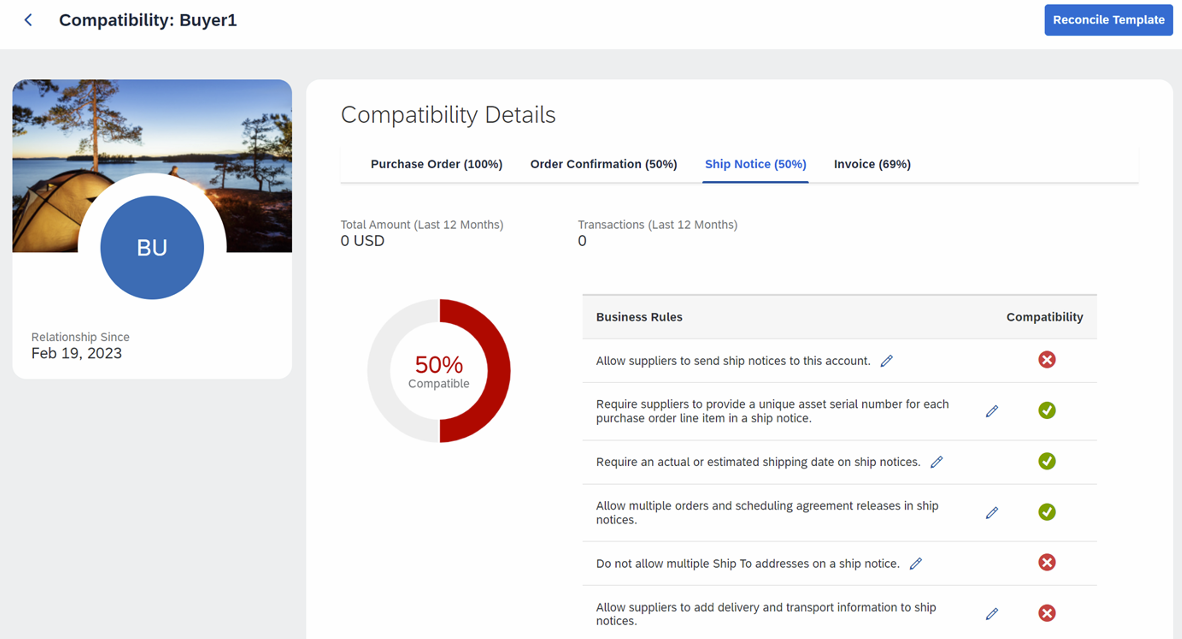Navigate back using the left arrow
Image resolution: width=1182 pixels, height=639 pixels.
pyautogui.click(x=27, y=19)
